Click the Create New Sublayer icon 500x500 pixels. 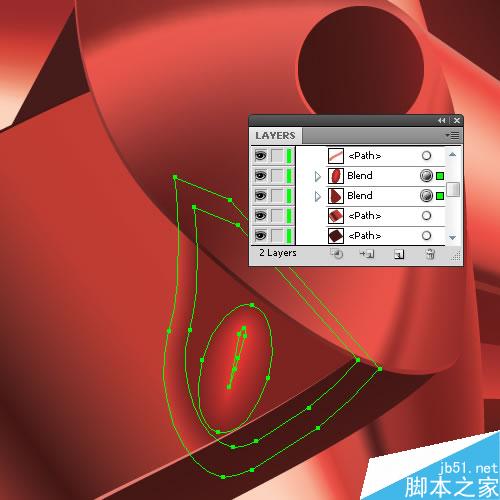pyautogui.click(x=367, y=254)
